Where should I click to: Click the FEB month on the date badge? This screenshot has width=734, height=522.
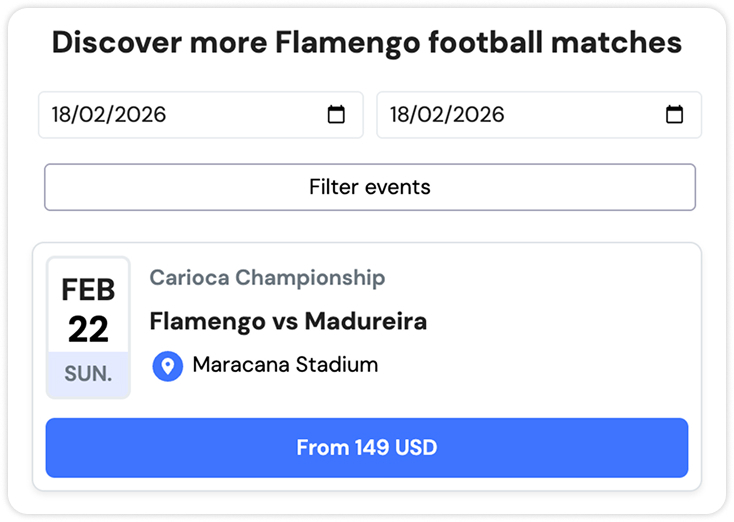[88, 290]
